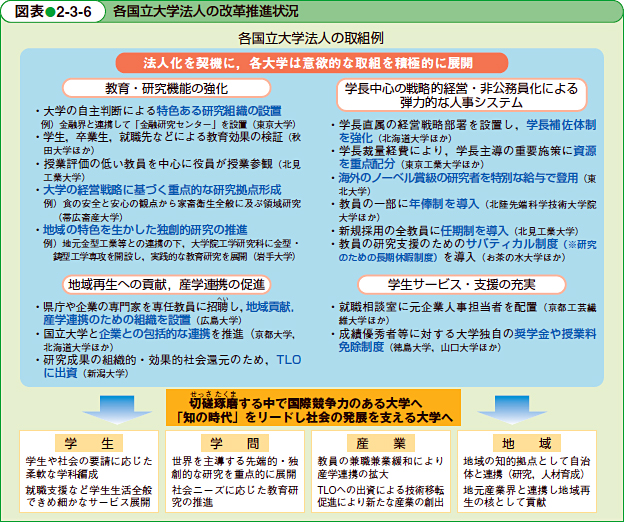Click the blue text 任期制を導入
The width and height of the screenshot is (624, 522).
point(474,230)
